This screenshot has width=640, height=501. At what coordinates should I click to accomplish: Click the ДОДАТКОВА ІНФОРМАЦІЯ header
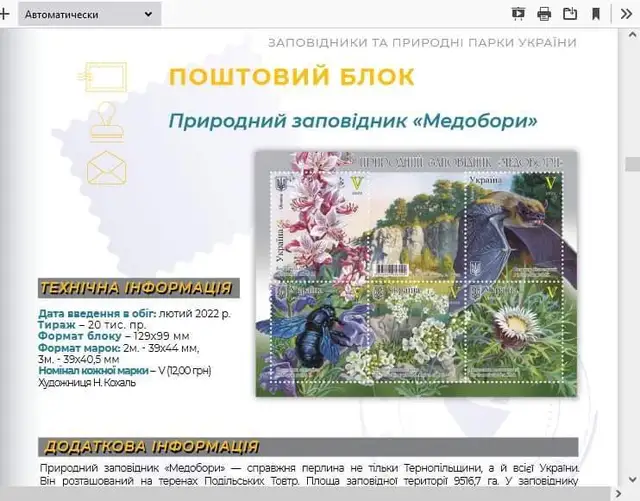(x=308, y=447)
